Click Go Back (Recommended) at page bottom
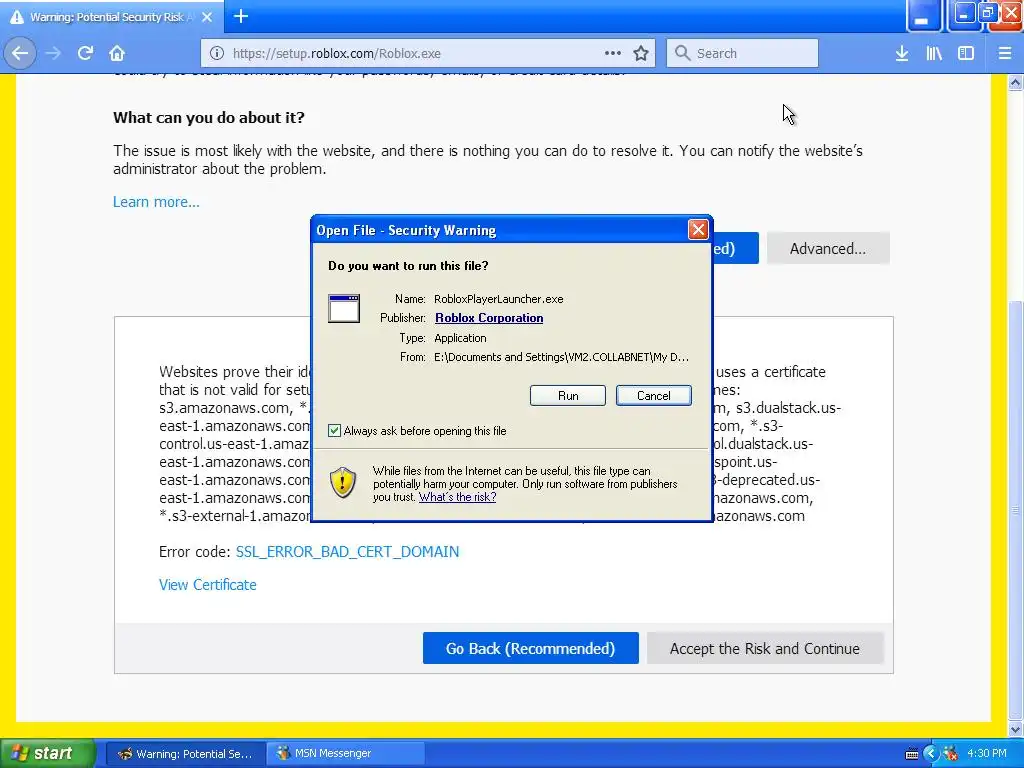This screenshot has height=768, width=1024. (x=530, y=648)
